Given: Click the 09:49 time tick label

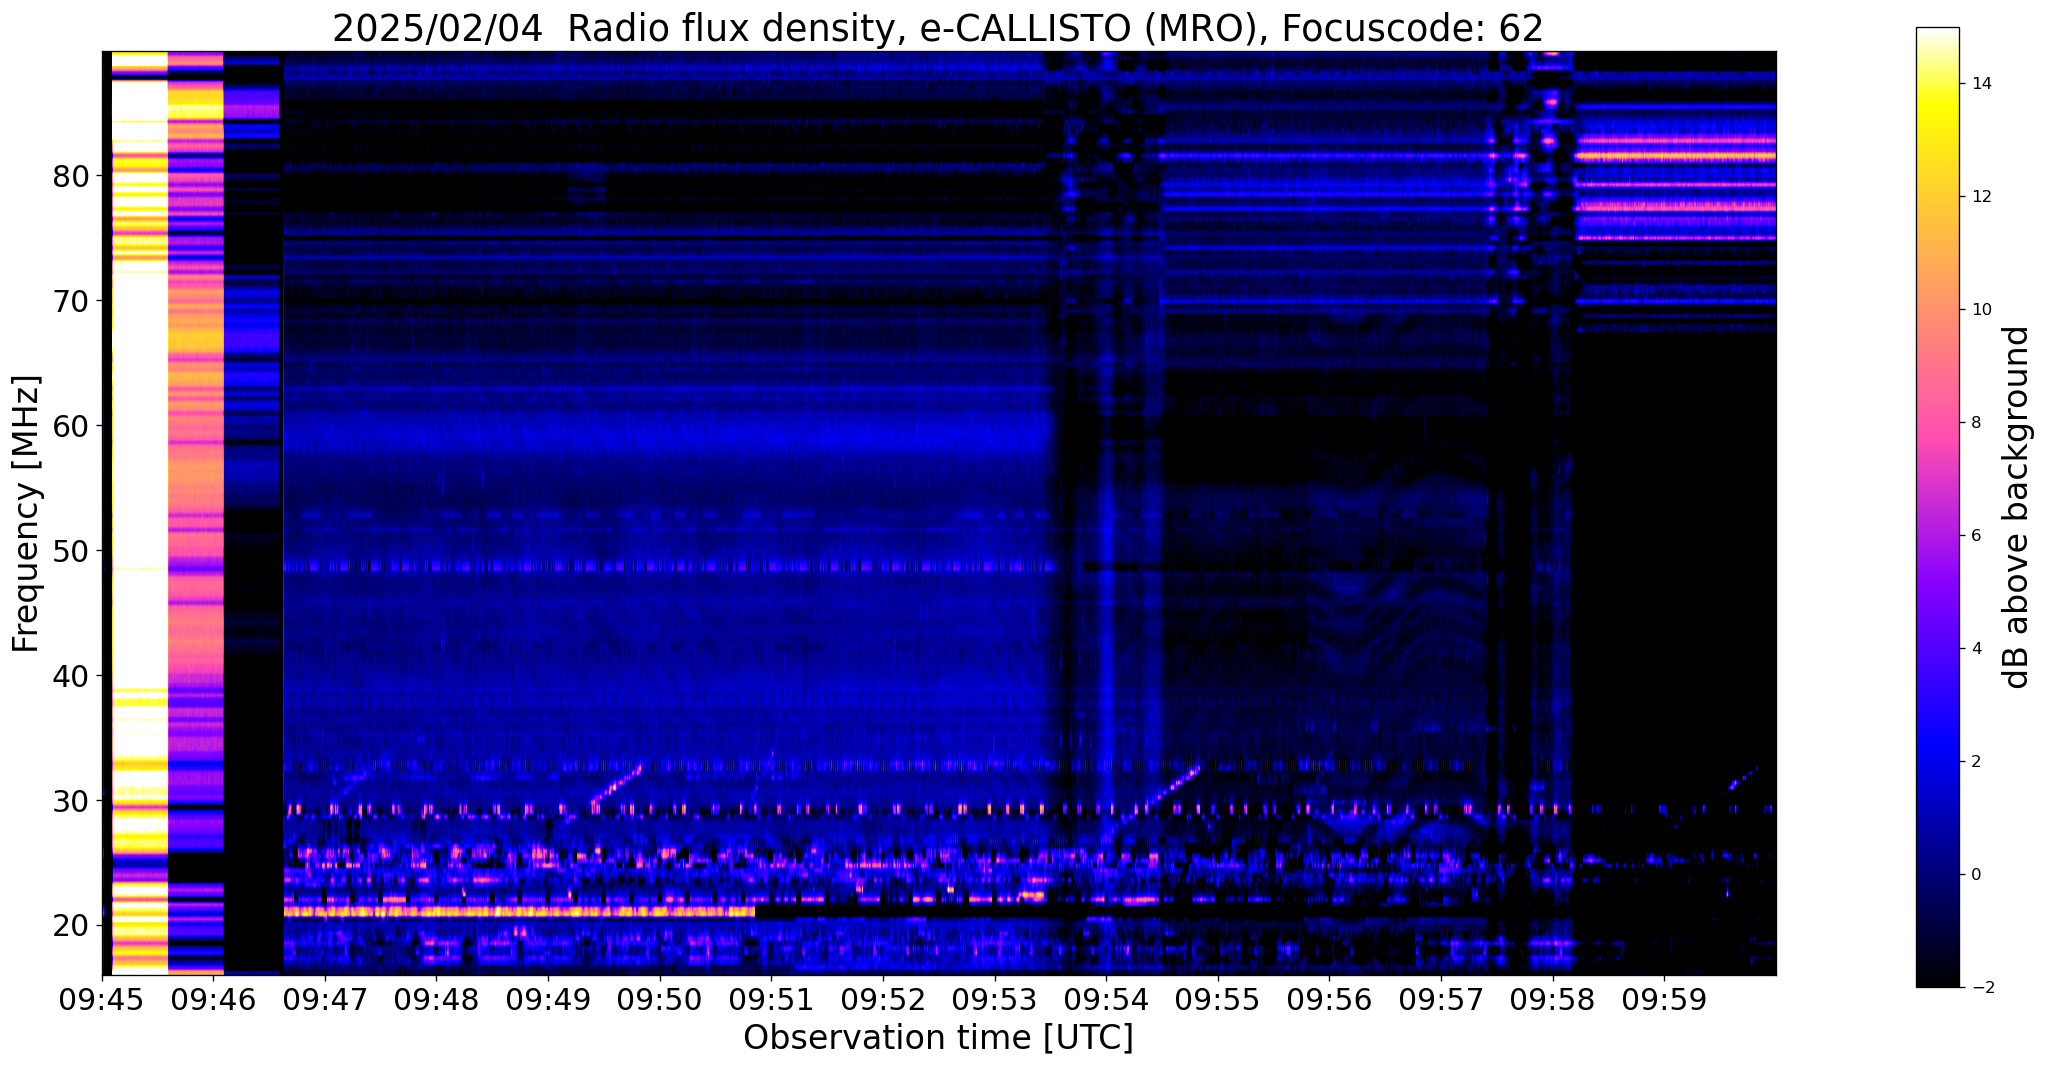Looking at the screenshot, I should pos(548,999).
